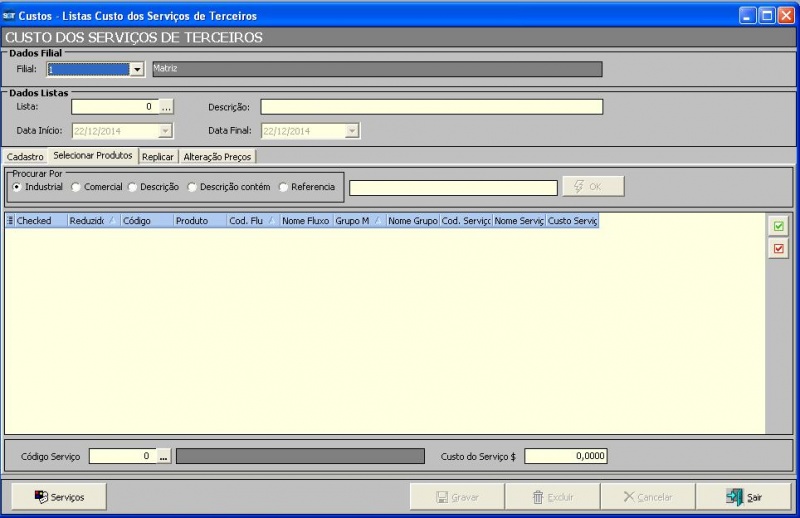Open the Alteração Preços tab
The image size is (800, 518).
(217, 157)
